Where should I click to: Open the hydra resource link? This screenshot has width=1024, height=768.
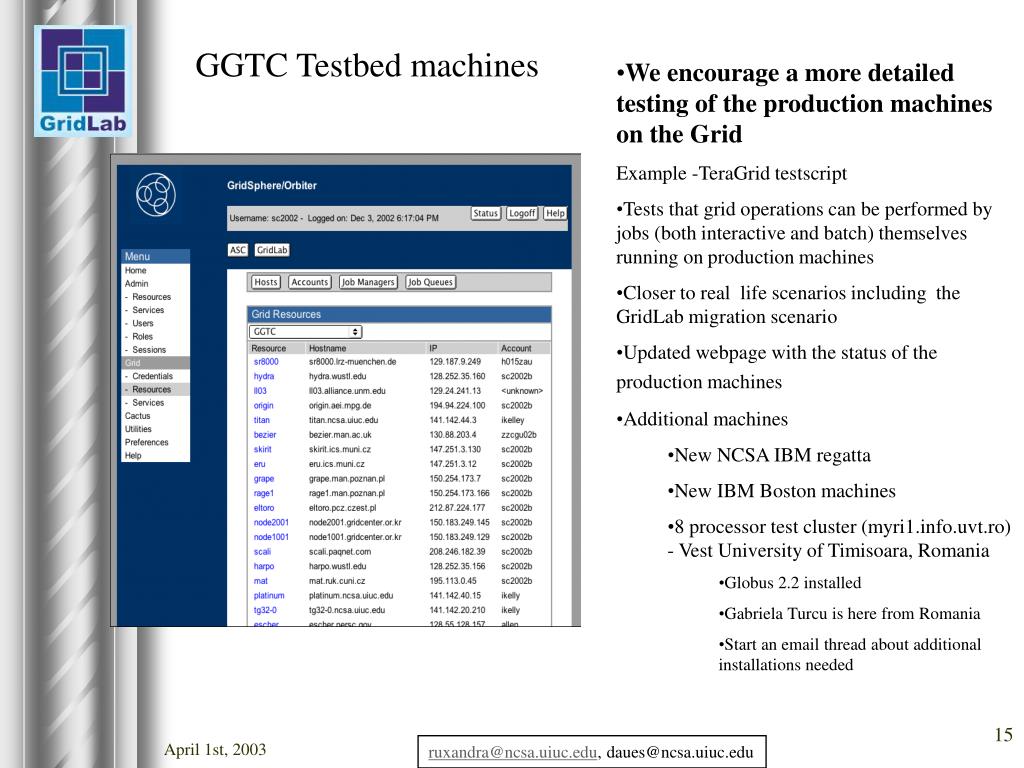tap(264, 376)
